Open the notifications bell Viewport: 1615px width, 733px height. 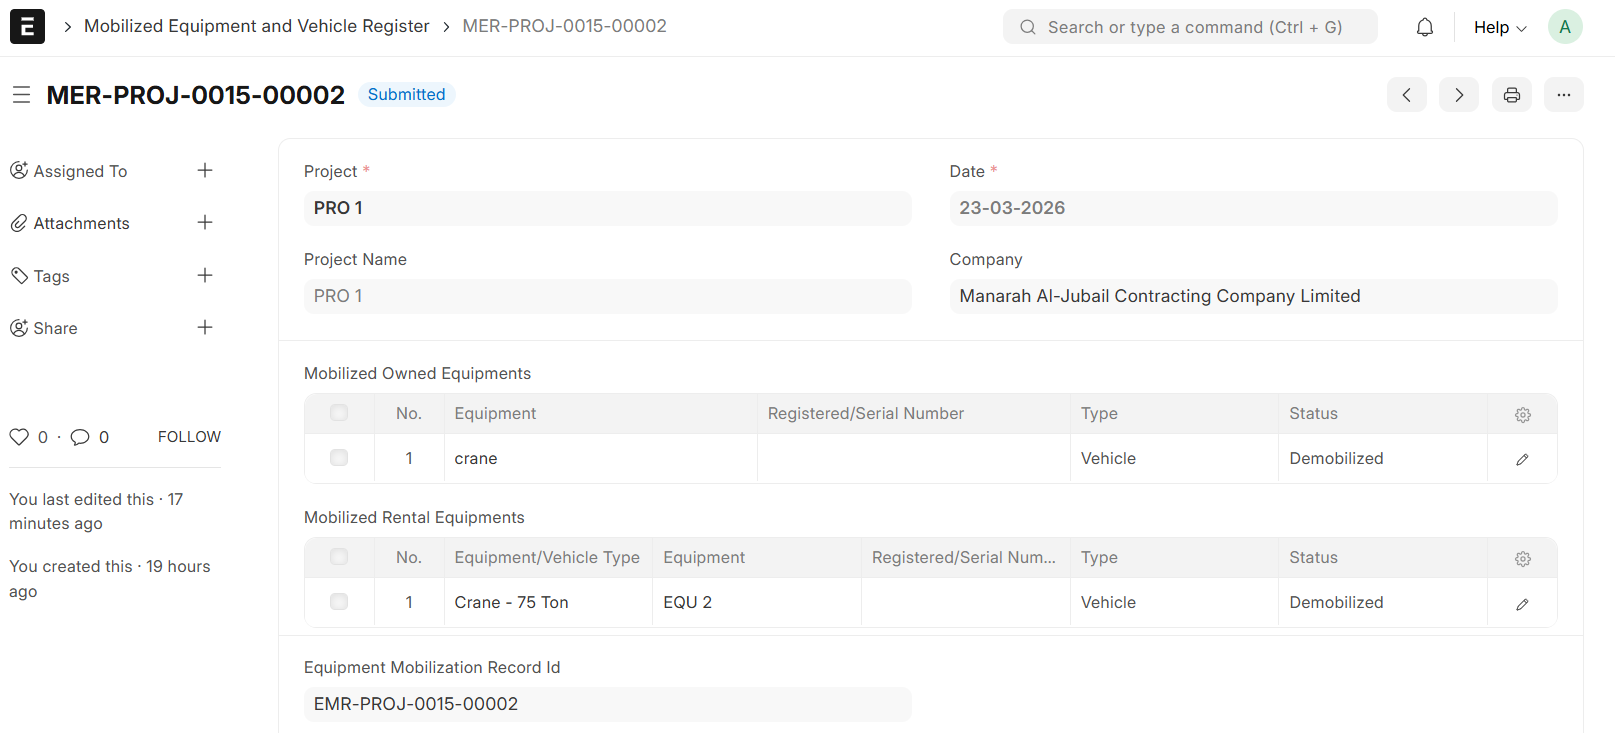1424,27
